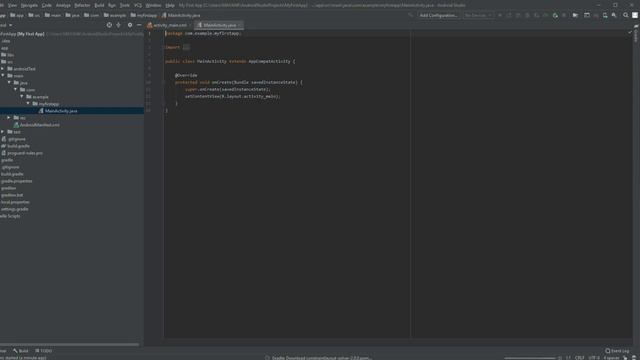Click the main breadcrumb folder

(x=53, y=16)
